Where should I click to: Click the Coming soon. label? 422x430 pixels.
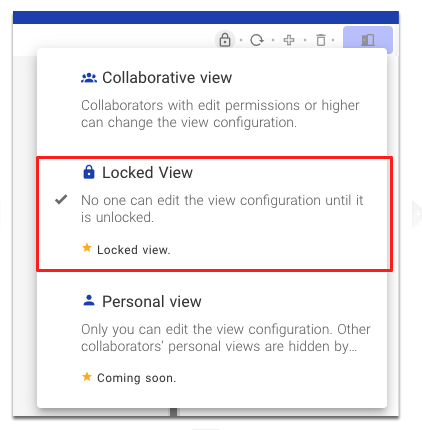click(x=137, y=378)
